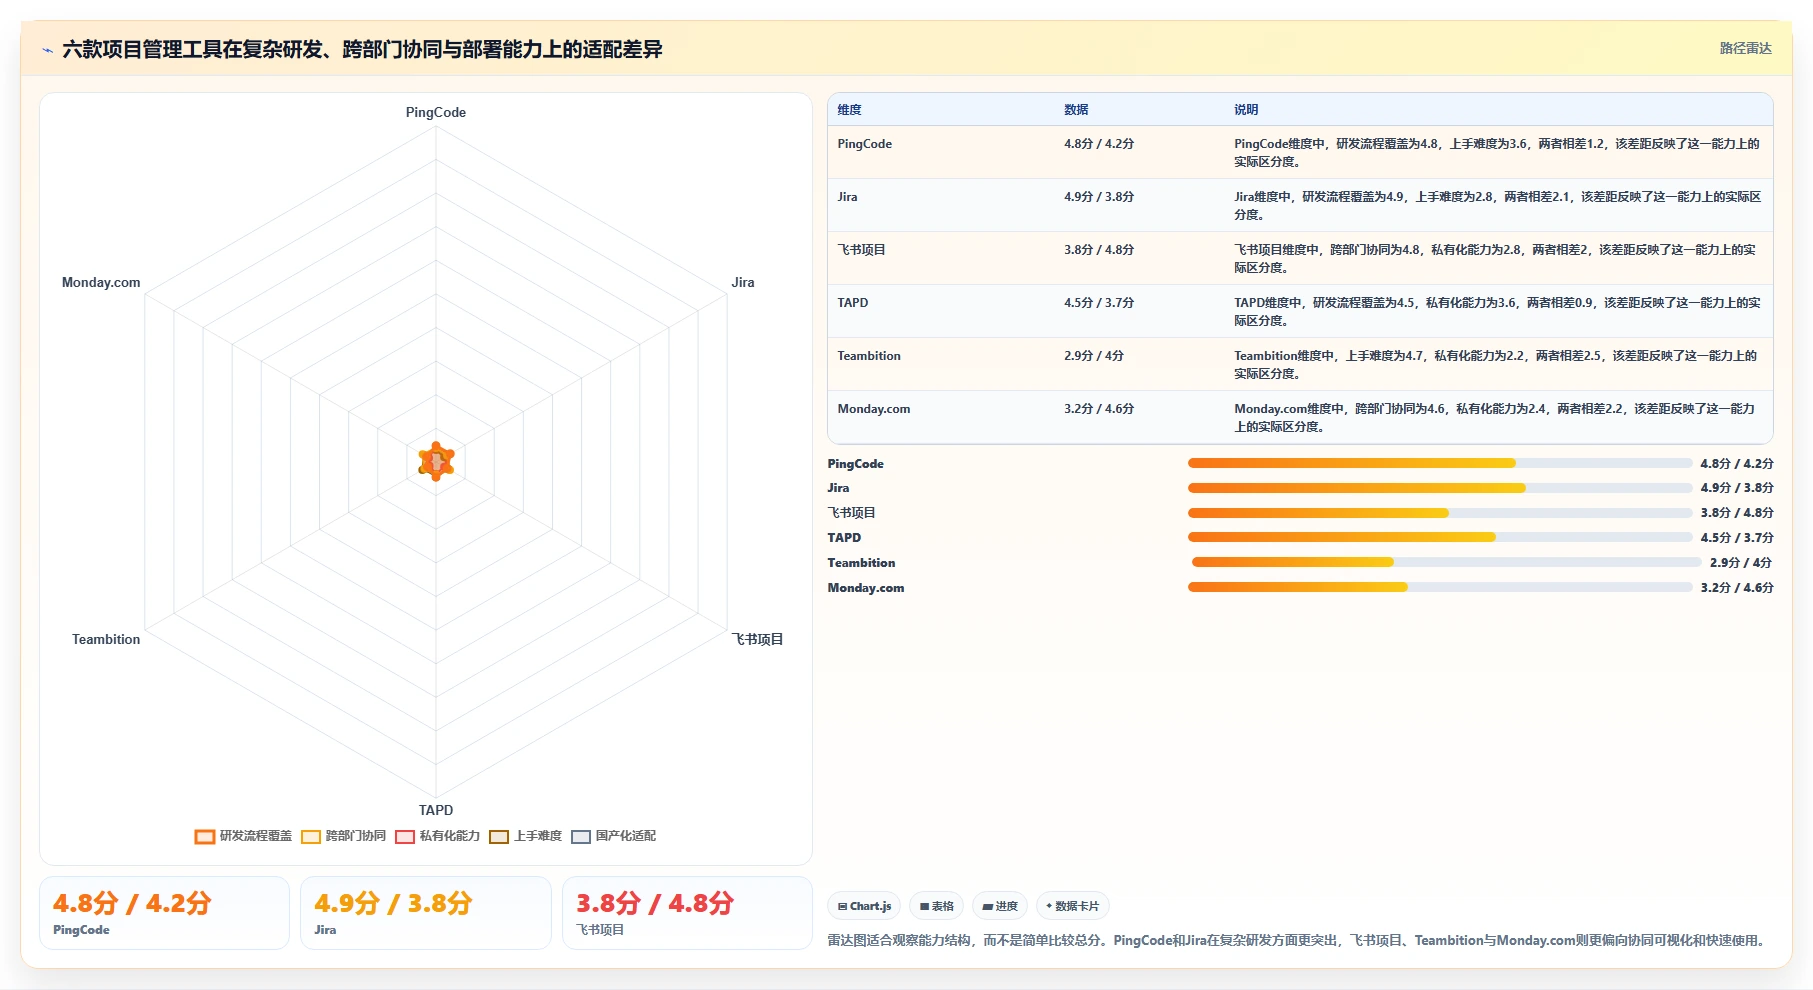Click the radar data cluster at chart center
The width and height of the screenshot is (1813, 990).
pos(436,461)
